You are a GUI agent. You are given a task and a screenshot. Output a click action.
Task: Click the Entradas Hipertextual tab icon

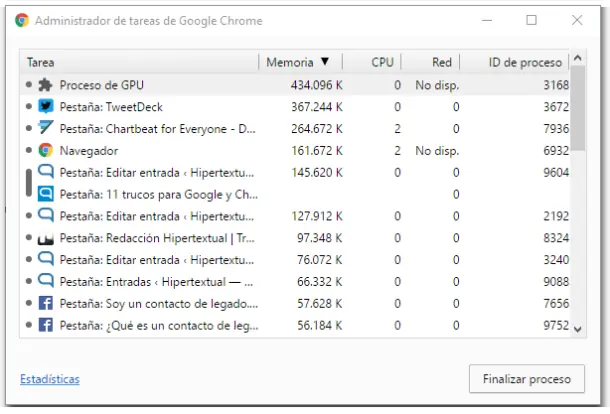click(x=46, y=281)
